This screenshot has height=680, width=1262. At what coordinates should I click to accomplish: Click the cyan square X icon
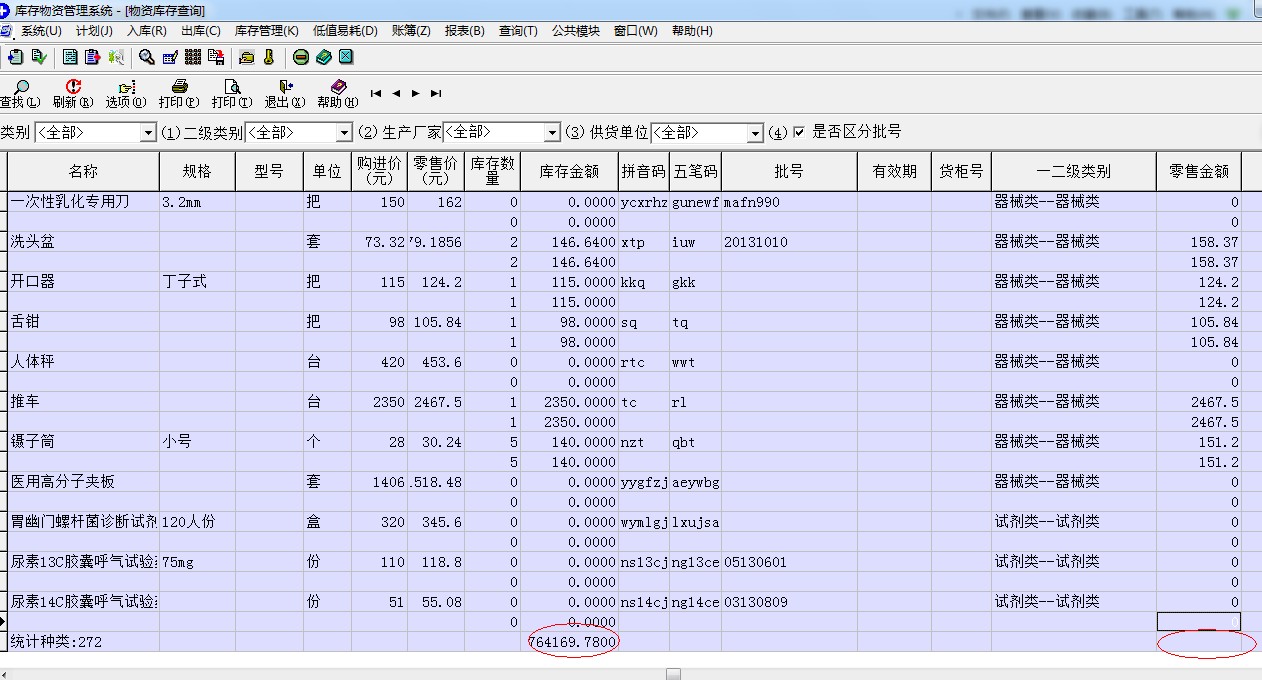pyautogui.click(x=346, y=57)
